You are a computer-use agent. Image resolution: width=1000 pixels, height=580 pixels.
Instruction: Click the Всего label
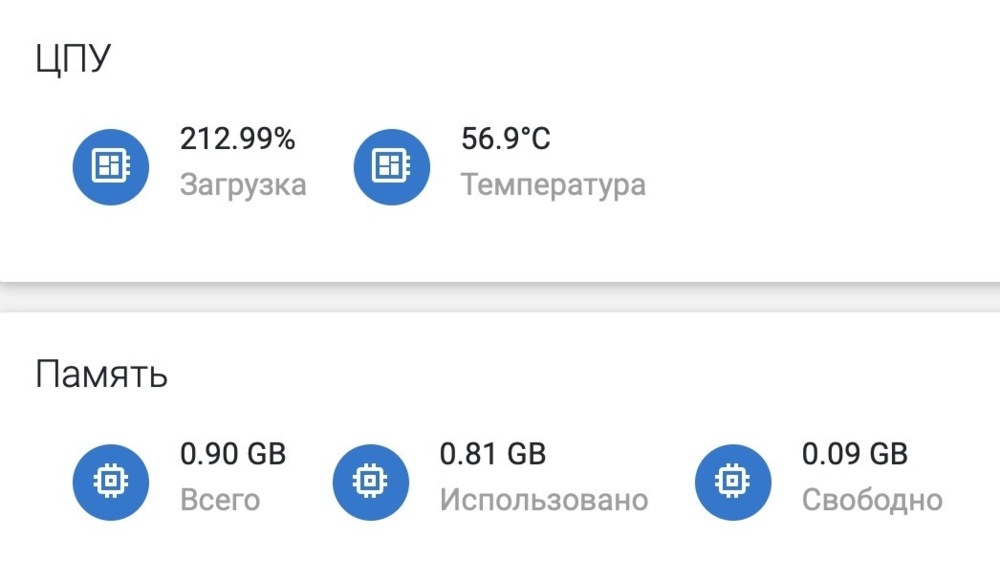coord(220,500)
